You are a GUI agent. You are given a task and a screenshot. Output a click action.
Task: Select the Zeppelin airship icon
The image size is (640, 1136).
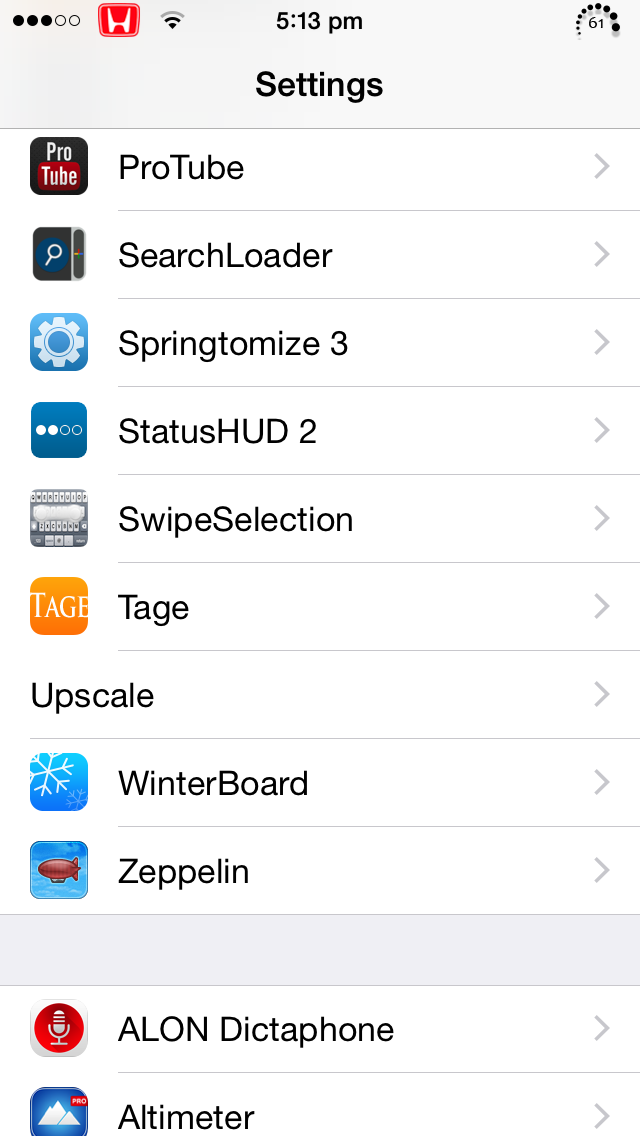pos(59,870)
